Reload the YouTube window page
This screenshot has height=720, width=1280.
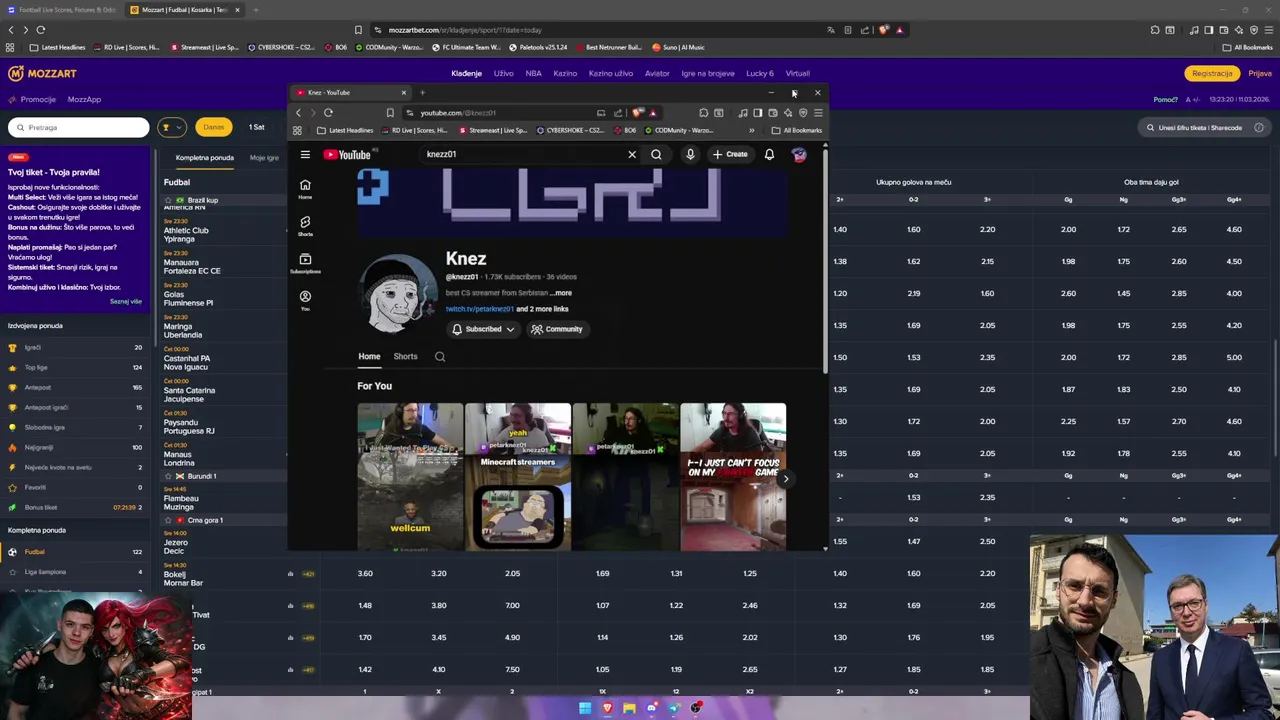coord(328,113)
